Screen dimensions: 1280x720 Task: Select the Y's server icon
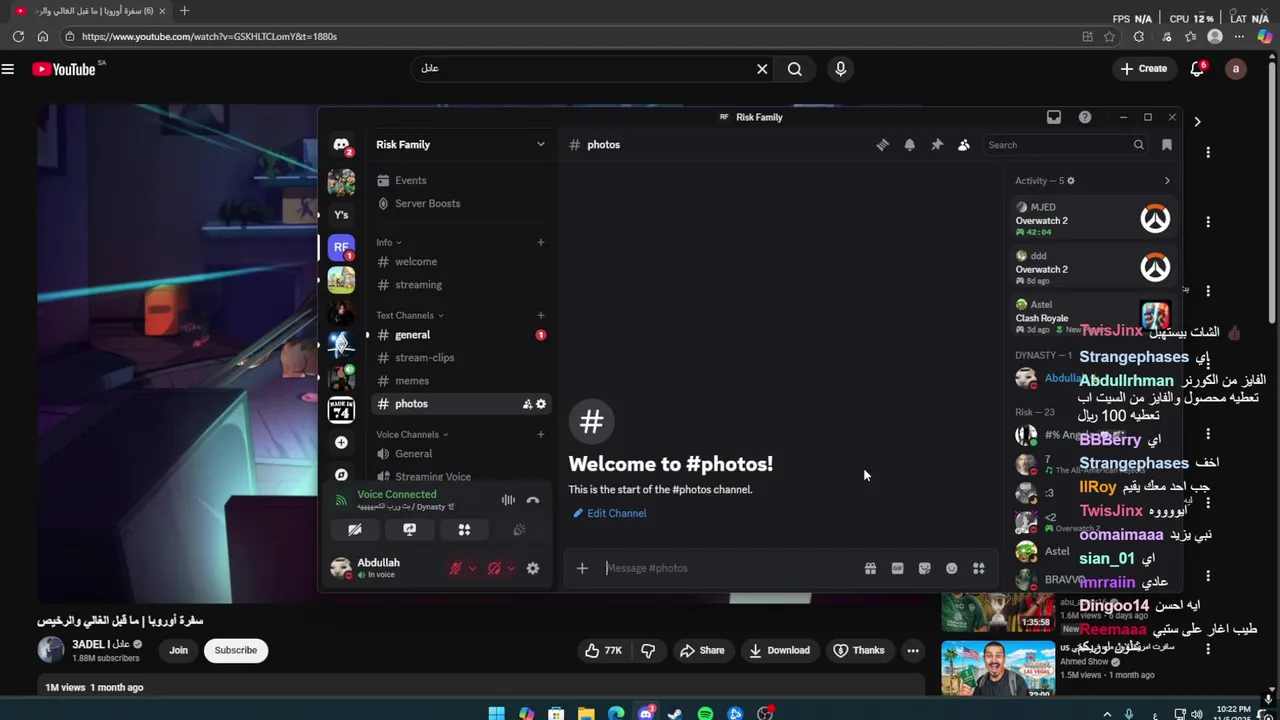341,214
